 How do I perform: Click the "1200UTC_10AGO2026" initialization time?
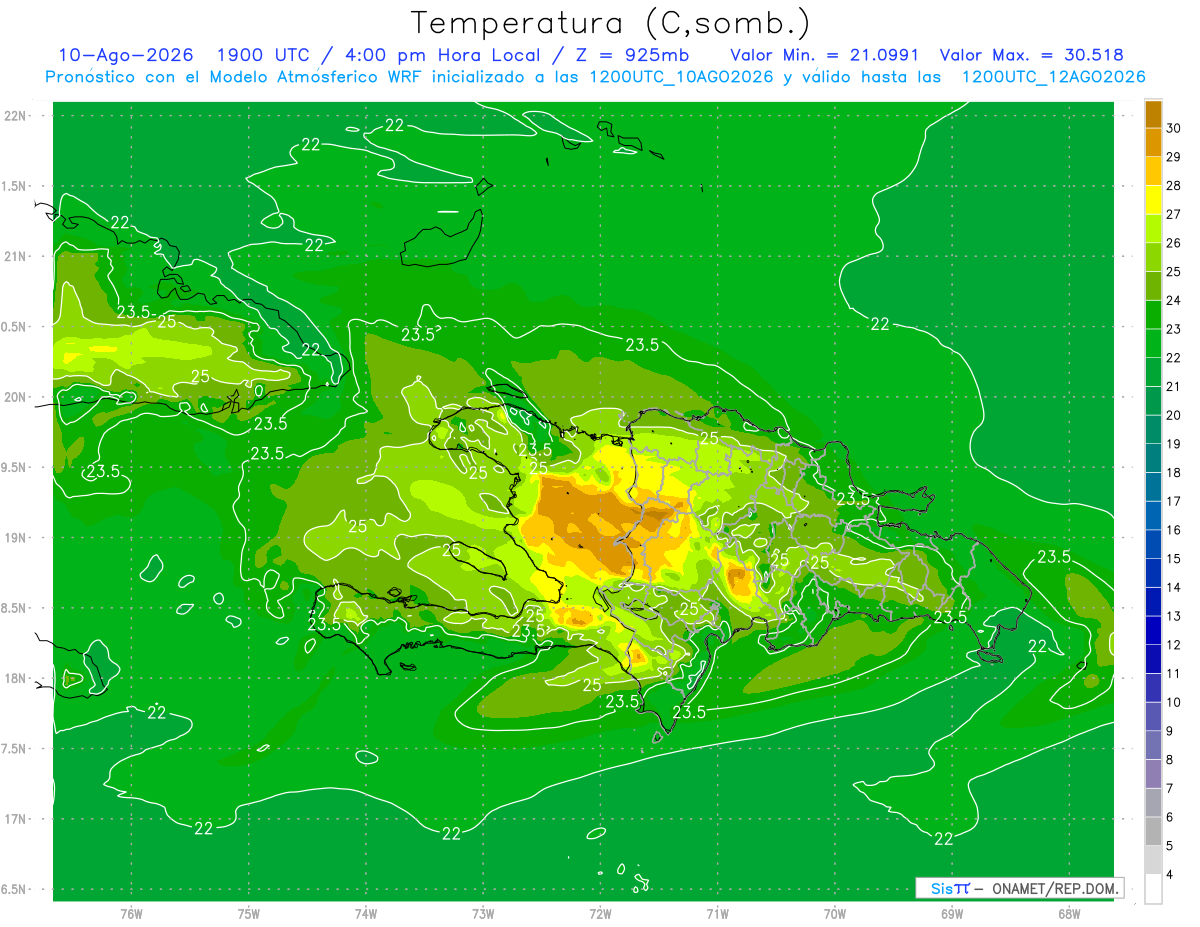click(680, 77)
